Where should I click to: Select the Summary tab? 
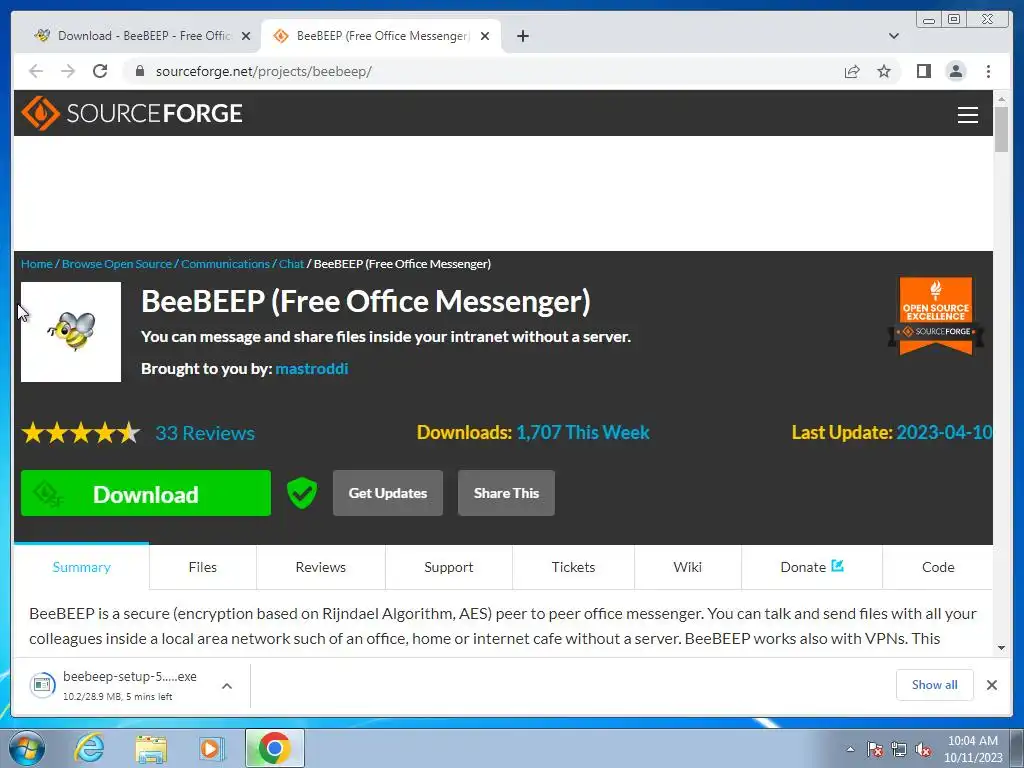pos(82,567)
